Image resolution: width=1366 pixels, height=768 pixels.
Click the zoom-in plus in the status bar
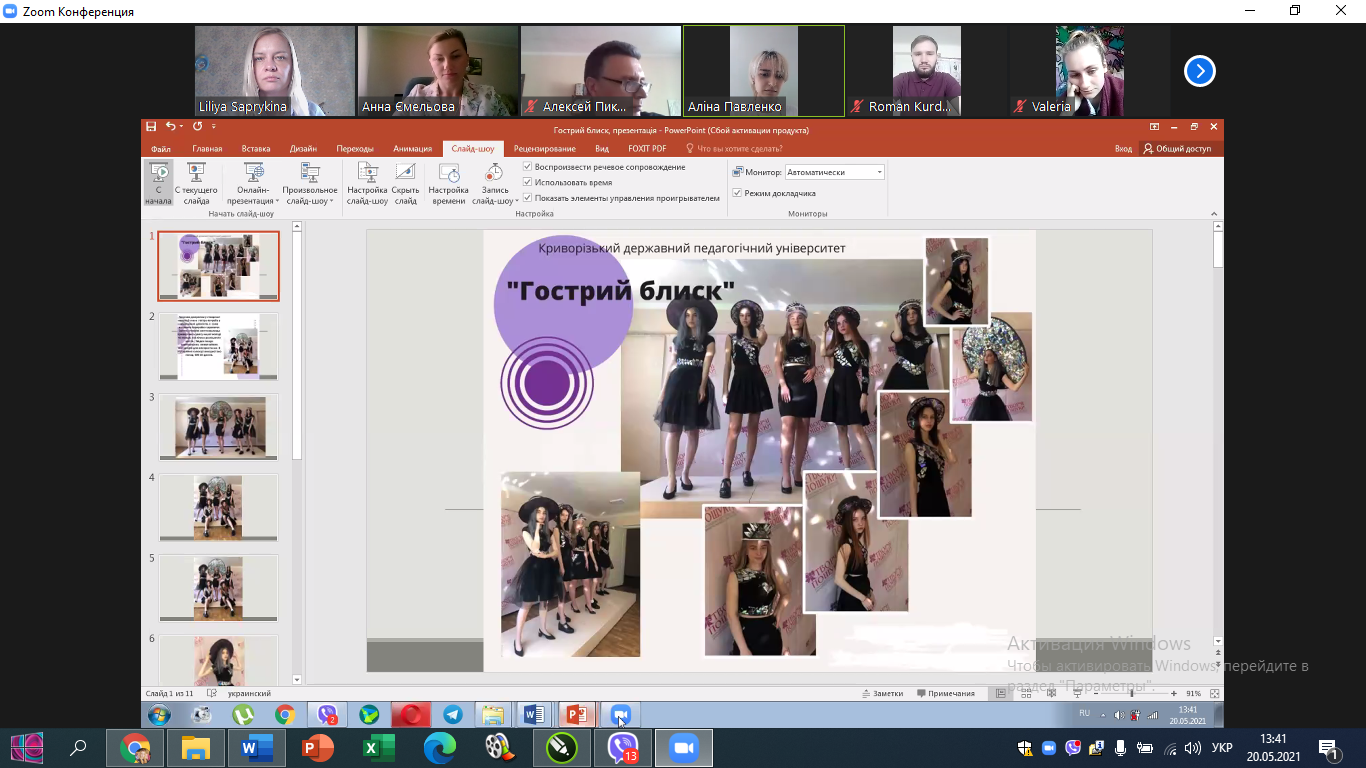[x=1174, y=693]
